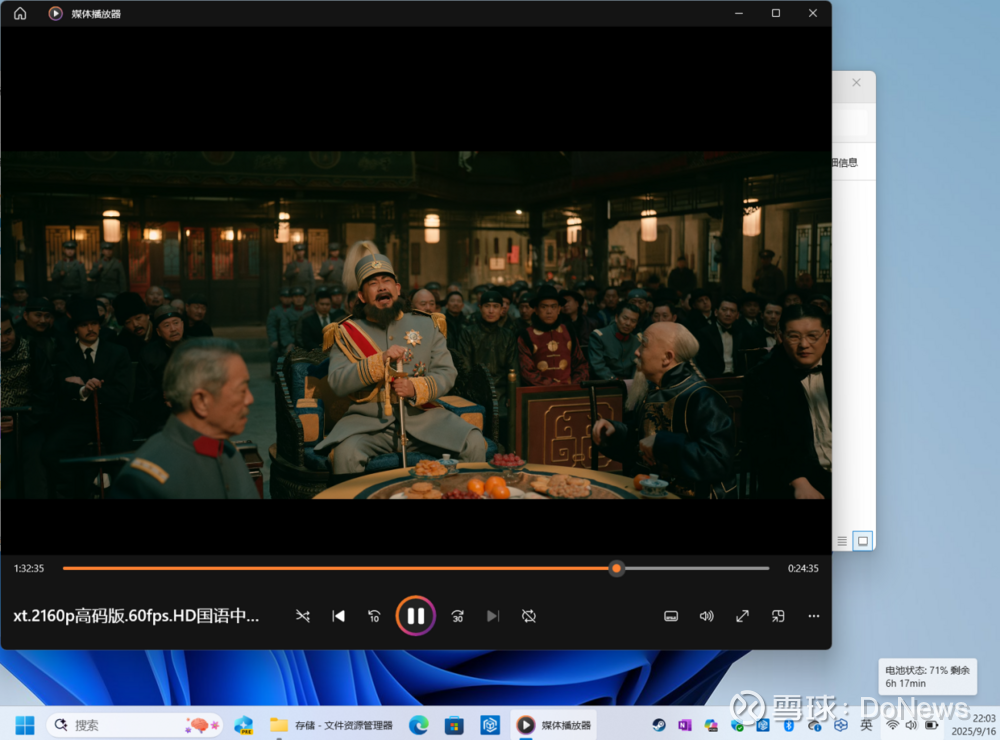
Task: Open the subtitles and captions menu
Action: click(x=671, y=616)
